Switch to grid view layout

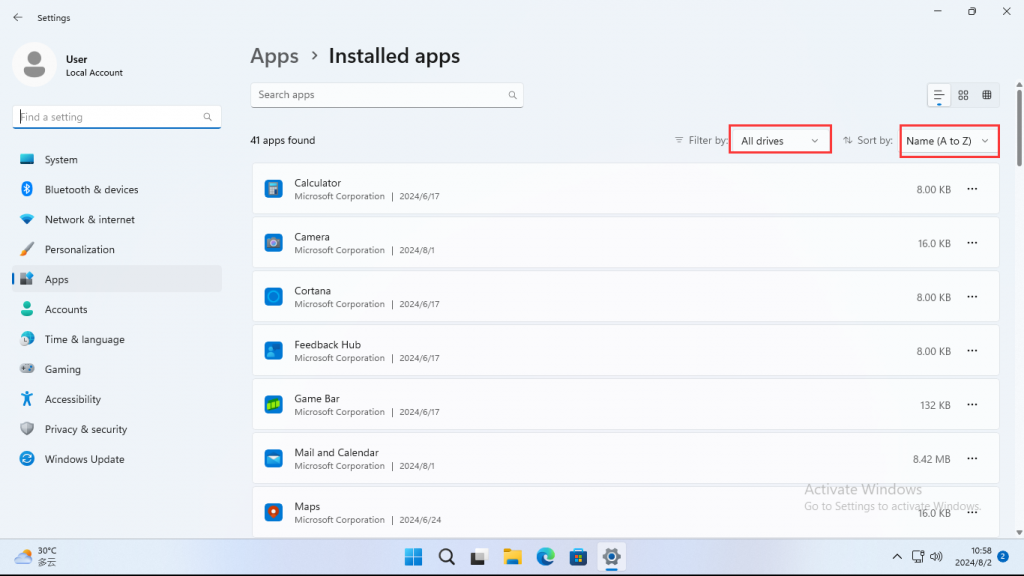coord(963,95)
